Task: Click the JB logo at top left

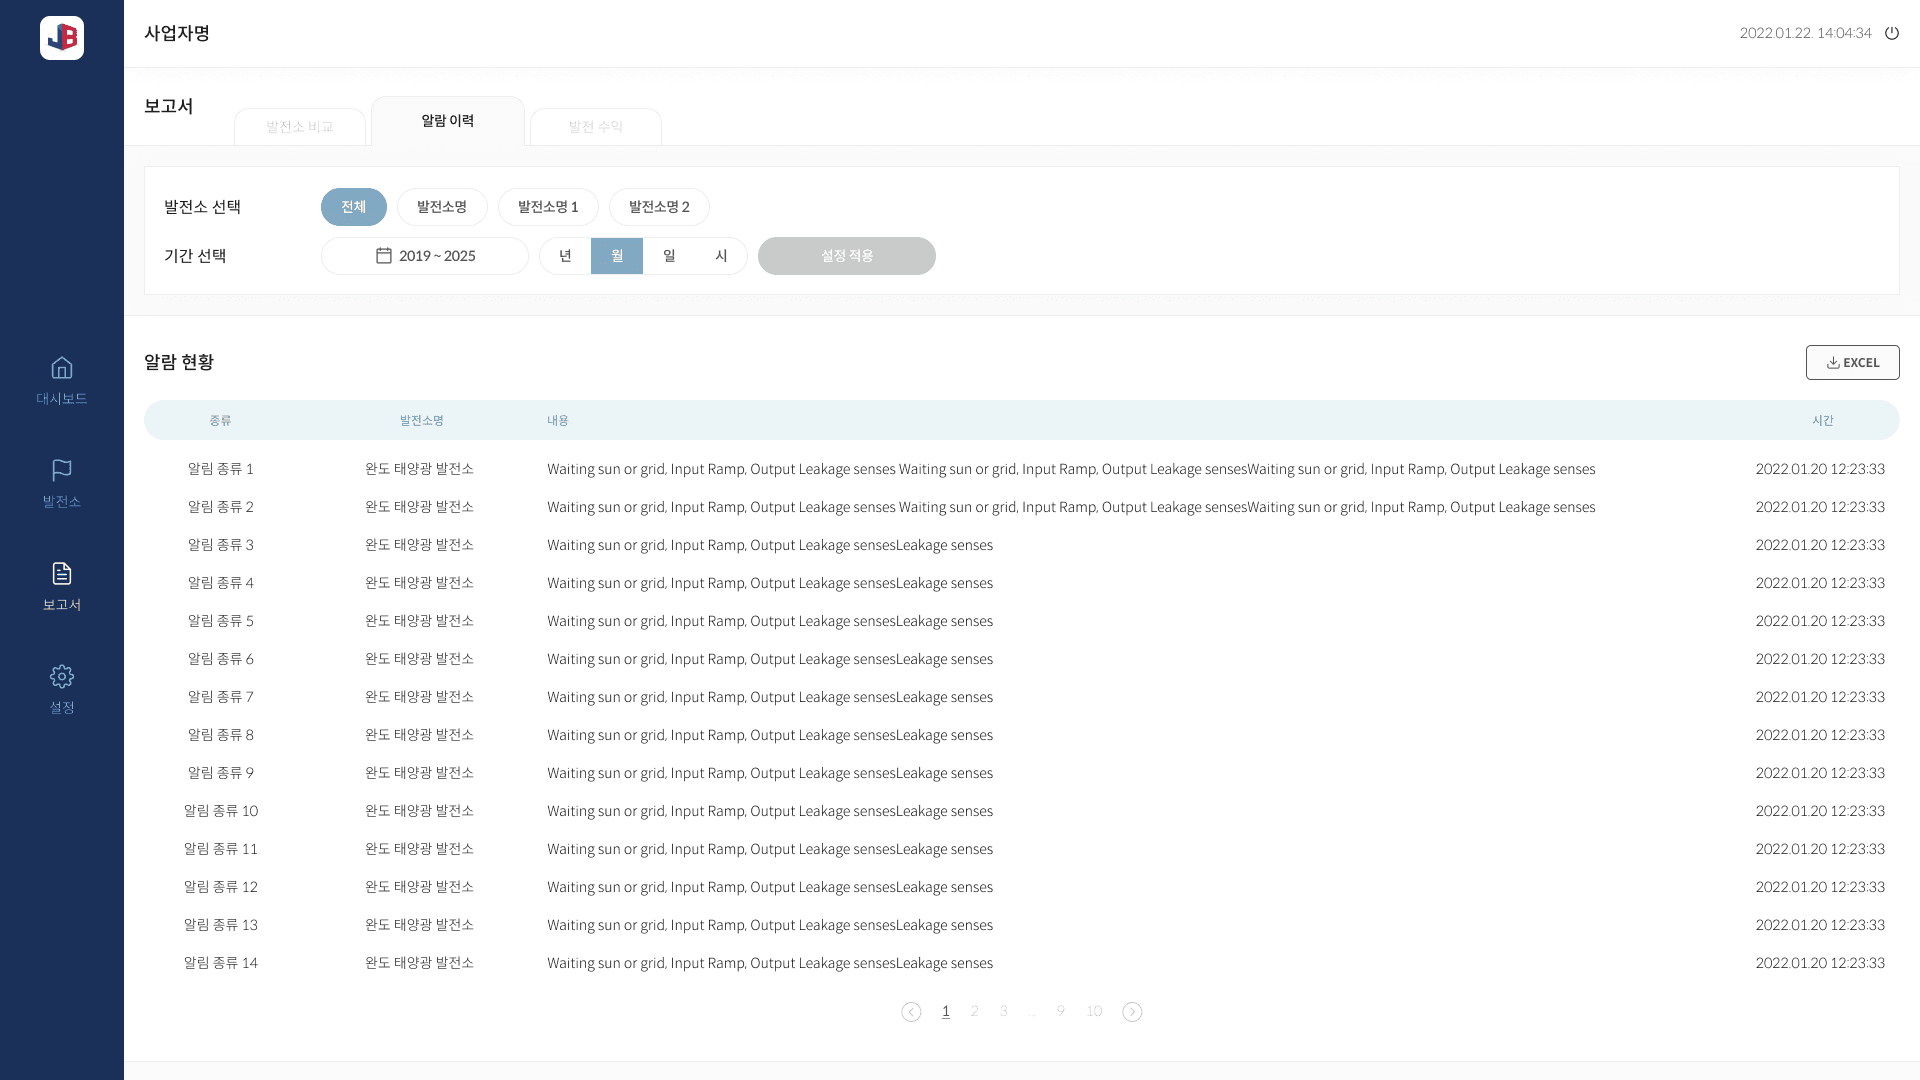Action: click(x=62, y=38)
